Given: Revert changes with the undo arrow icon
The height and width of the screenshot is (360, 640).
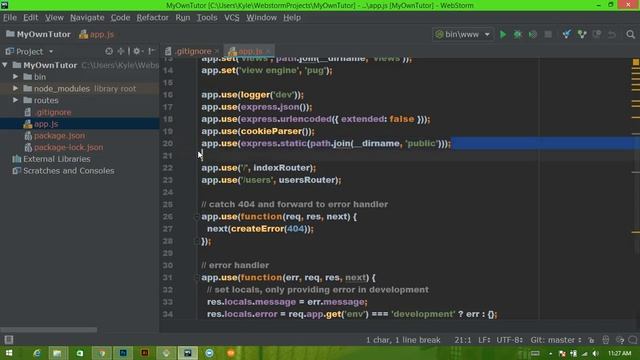Looking at the screenshot, I should tap(612, 35).
